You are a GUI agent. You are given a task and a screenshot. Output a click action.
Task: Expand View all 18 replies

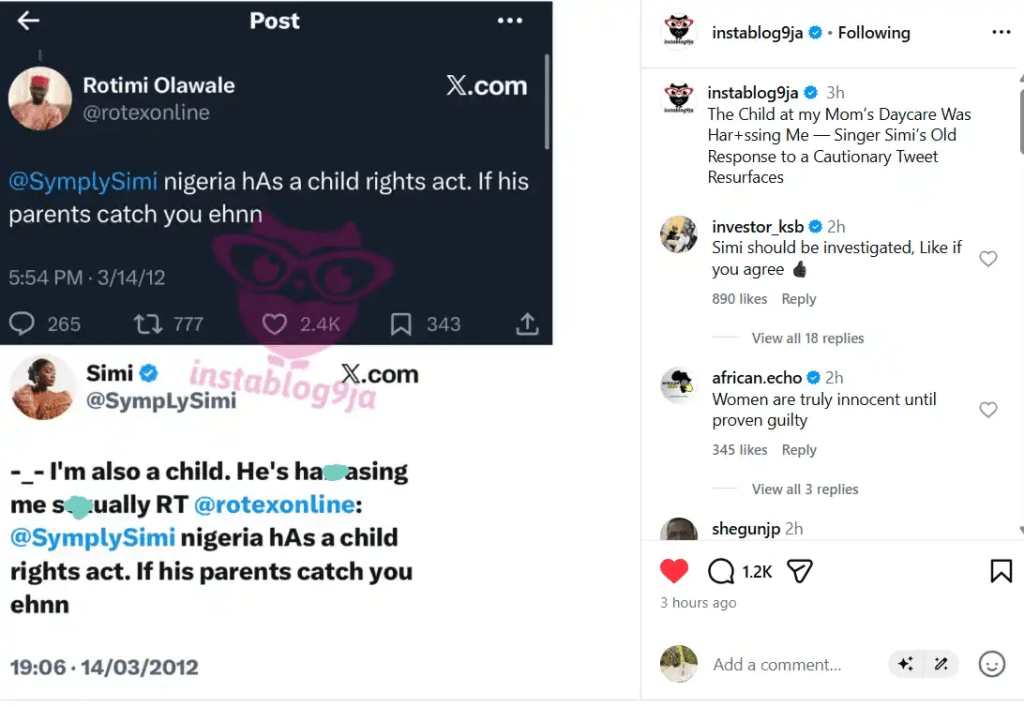point(807,338)
